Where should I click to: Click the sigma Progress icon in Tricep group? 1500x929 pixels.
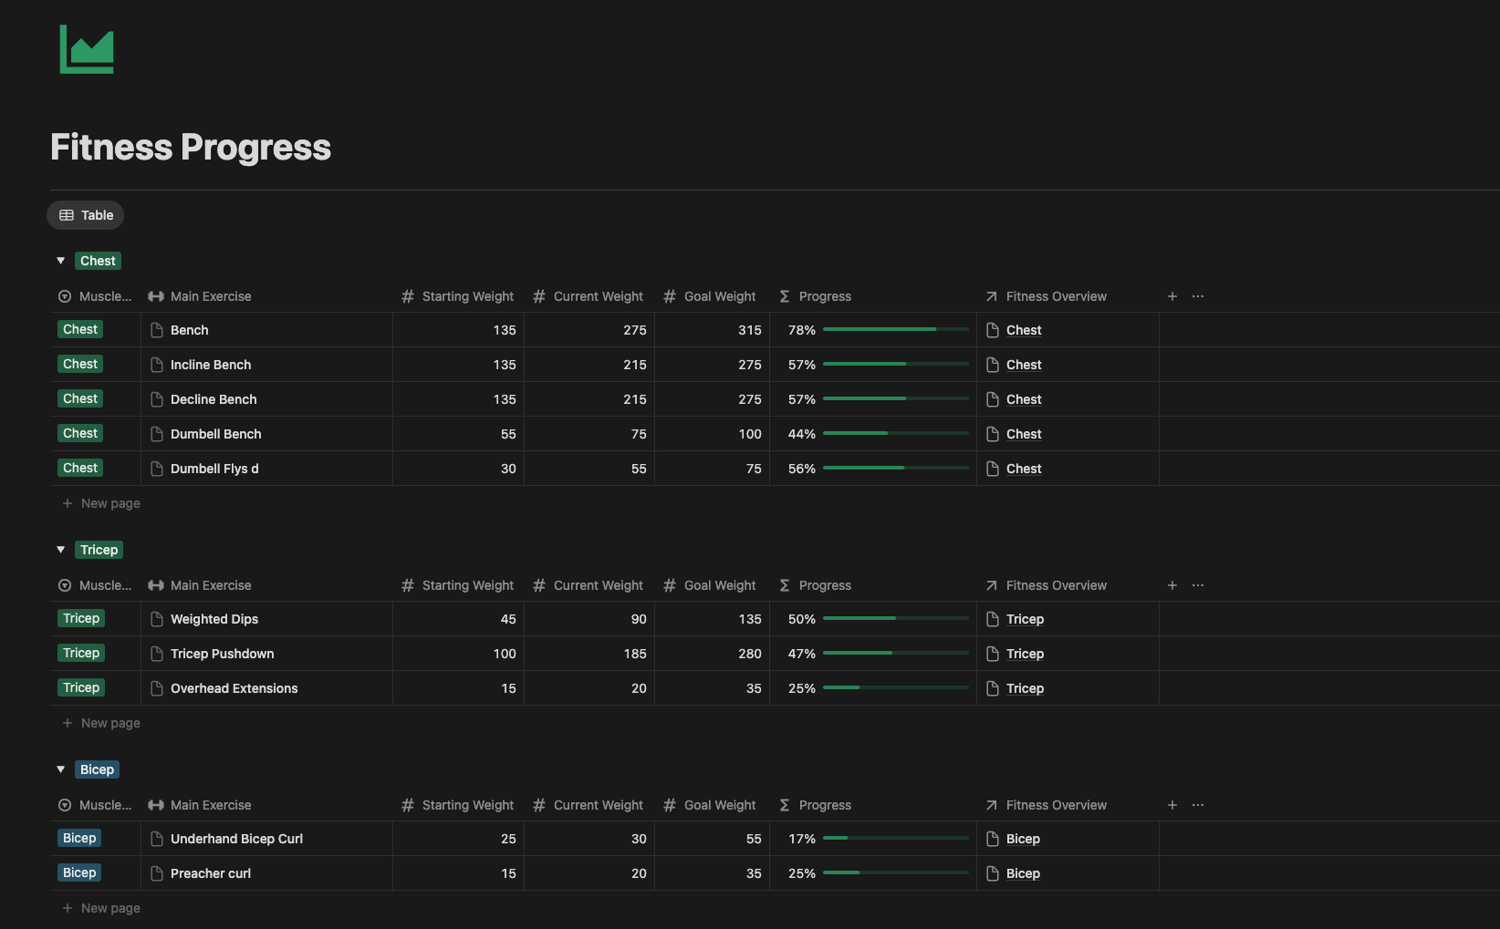point(785,585)
